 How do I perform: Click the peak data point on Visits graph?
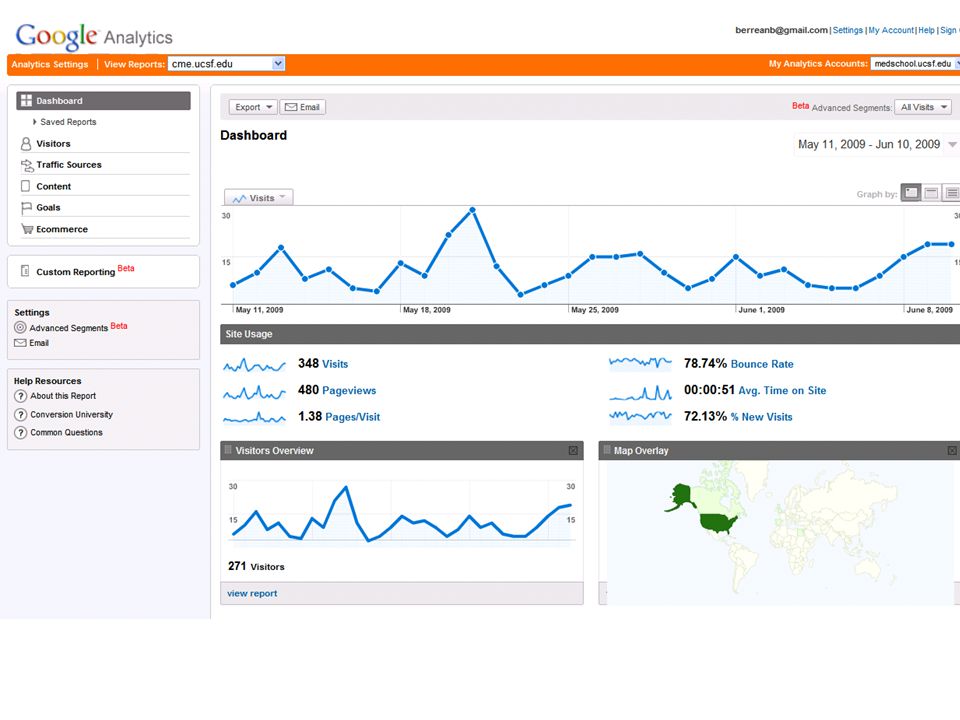click(x=472, y=210)
